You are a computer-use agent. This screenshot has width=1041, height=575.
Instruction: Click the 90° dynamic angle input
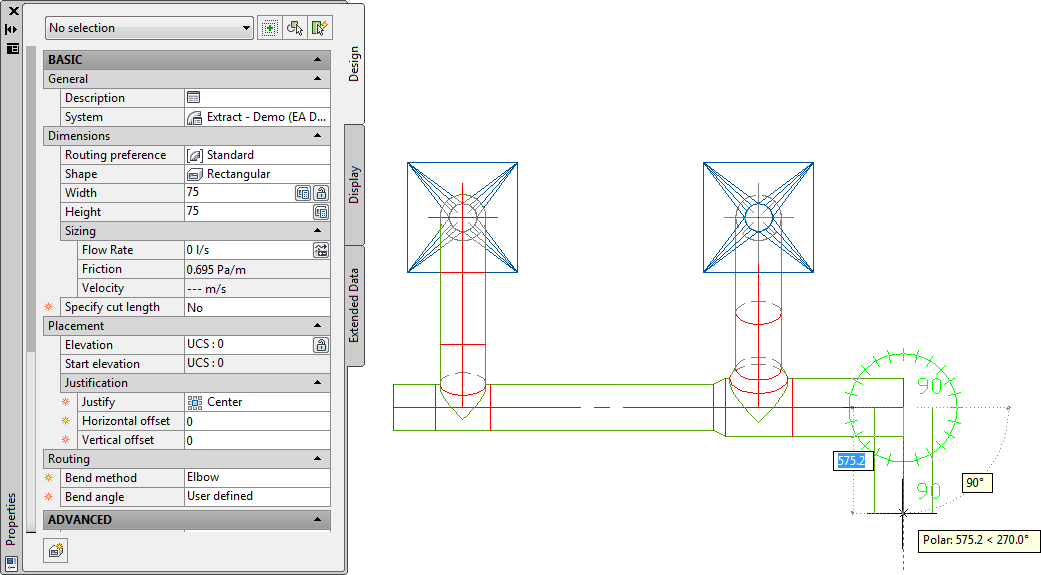tap(977, 483)
